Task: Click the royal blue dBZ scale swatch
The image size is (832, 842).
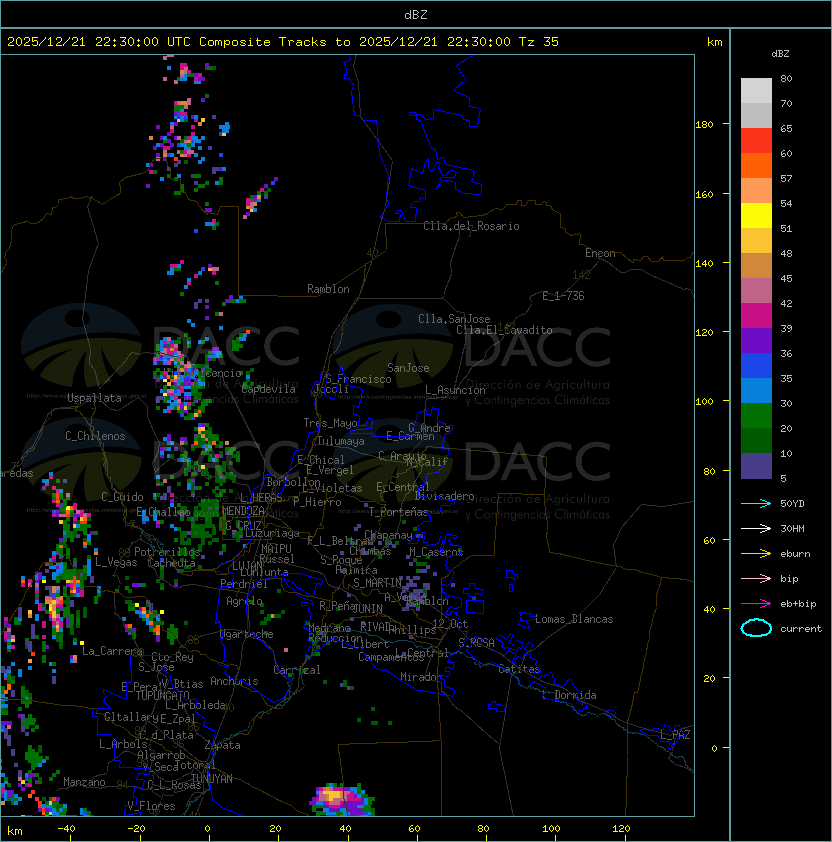Action: [x=756, y=366]
